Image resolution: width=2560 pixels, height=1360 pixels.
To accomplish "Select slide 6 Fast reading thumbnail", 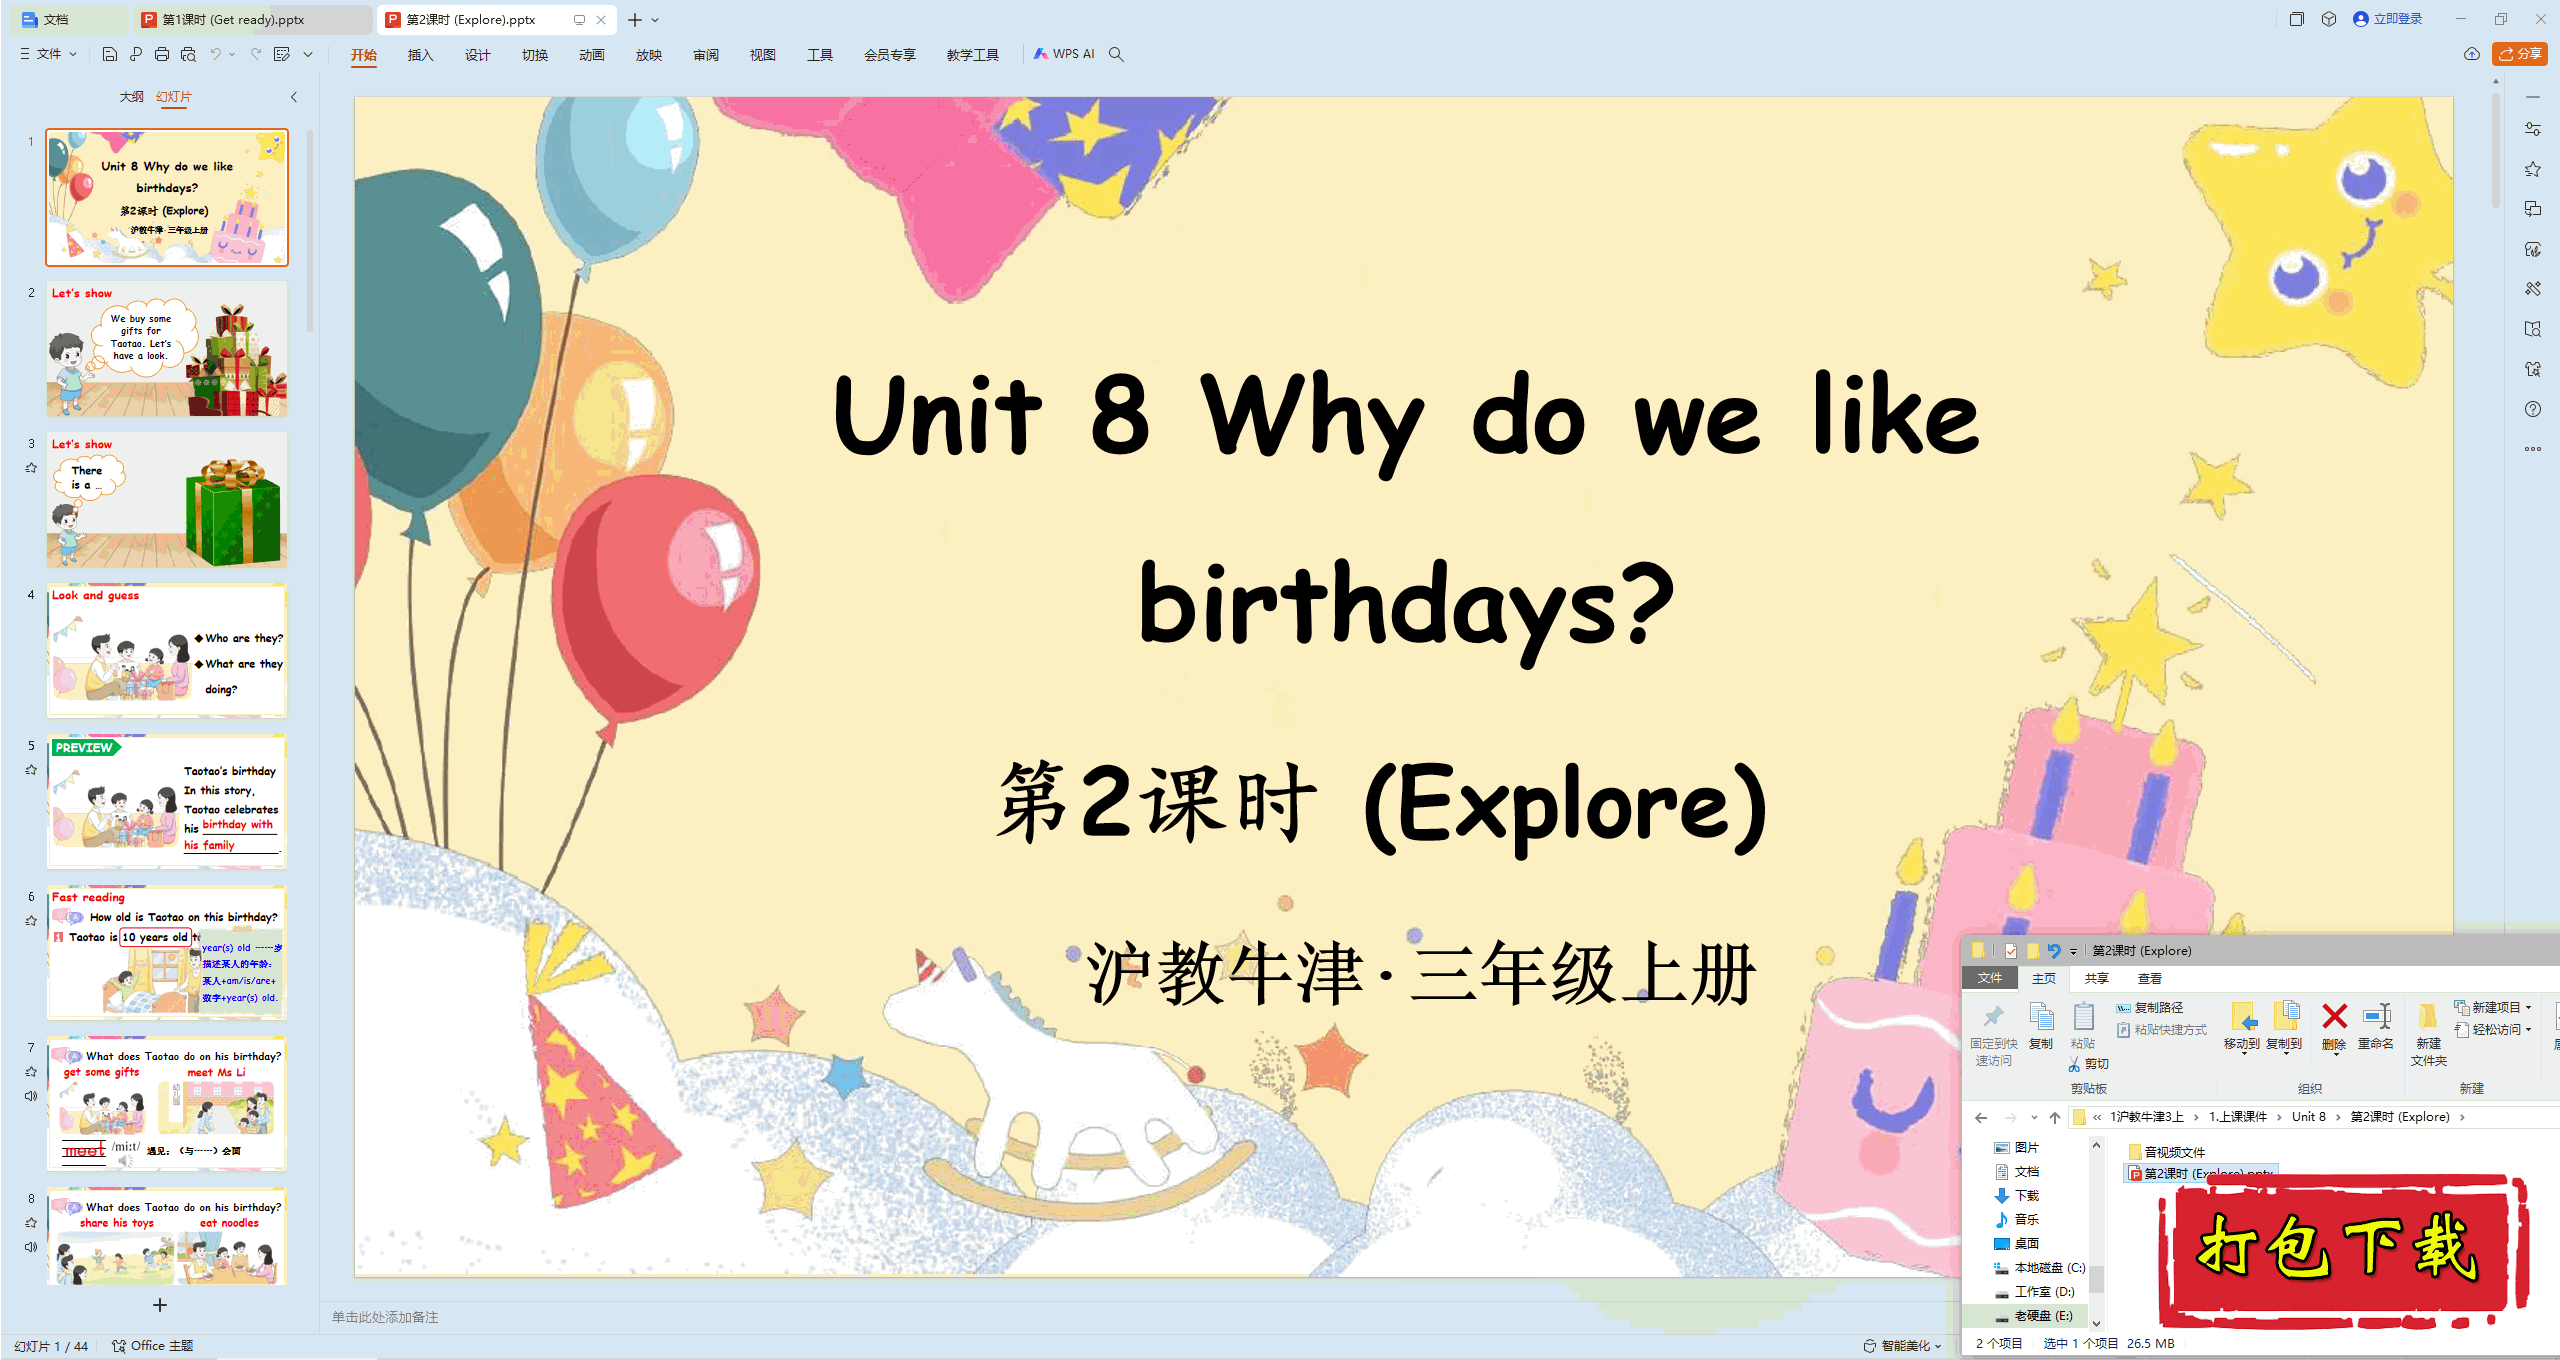I will [167, 953].
